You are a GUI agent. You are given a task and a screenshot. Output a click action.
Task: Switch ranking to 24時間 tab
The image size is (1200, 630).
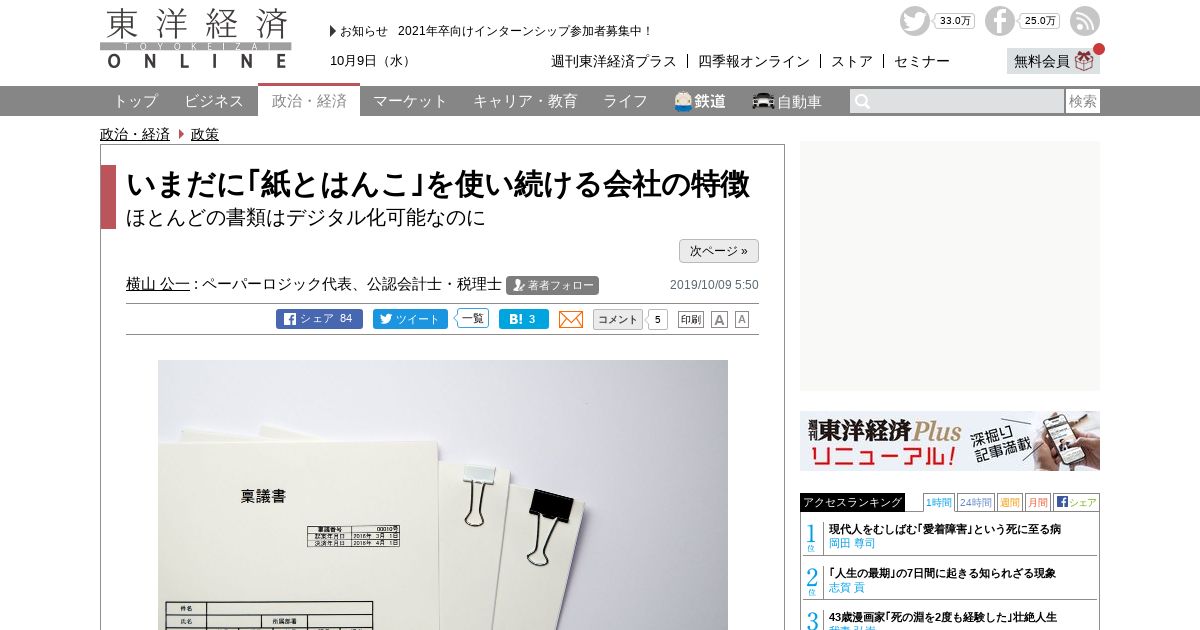pos(976,502)
